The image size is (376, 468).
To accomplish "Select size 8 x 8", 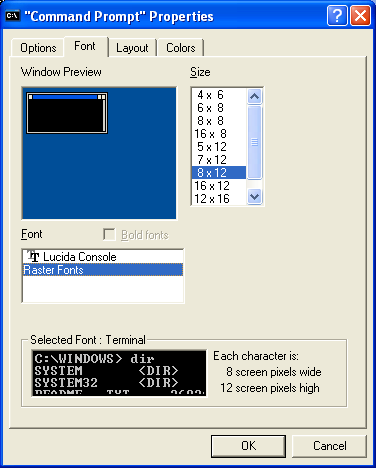I will pos(219,121).
